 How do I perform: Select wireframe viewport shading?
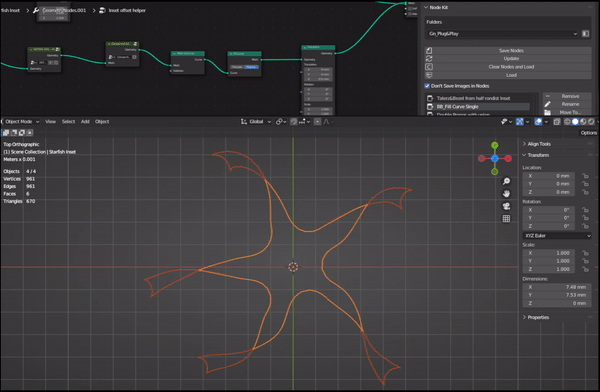click(567, 122)
